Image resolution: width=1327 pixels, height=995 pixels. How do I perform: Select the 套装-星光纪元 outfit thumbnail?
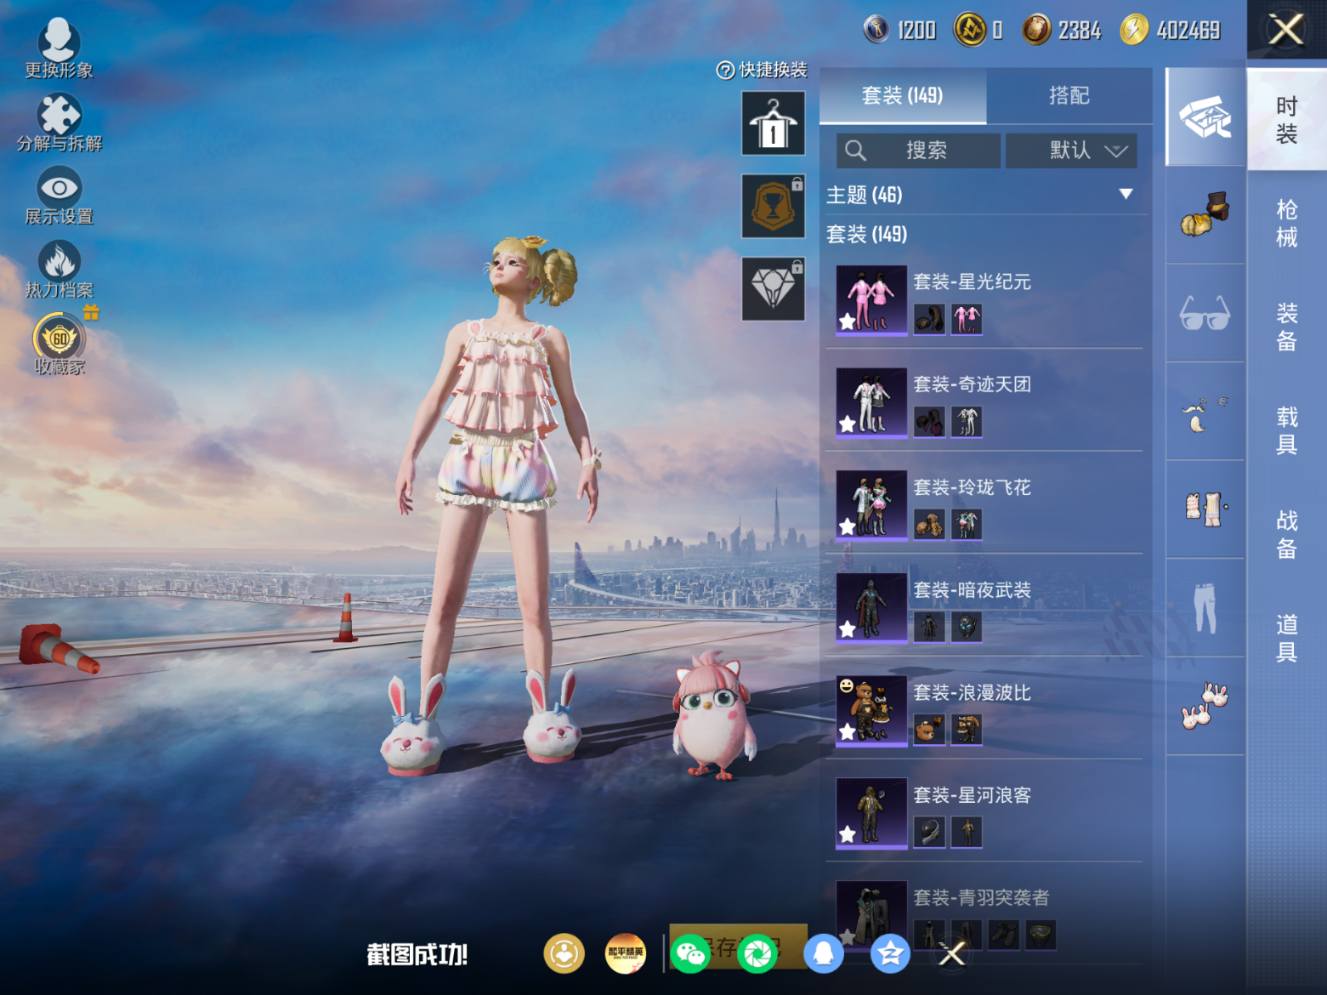(x=871, y=300)
